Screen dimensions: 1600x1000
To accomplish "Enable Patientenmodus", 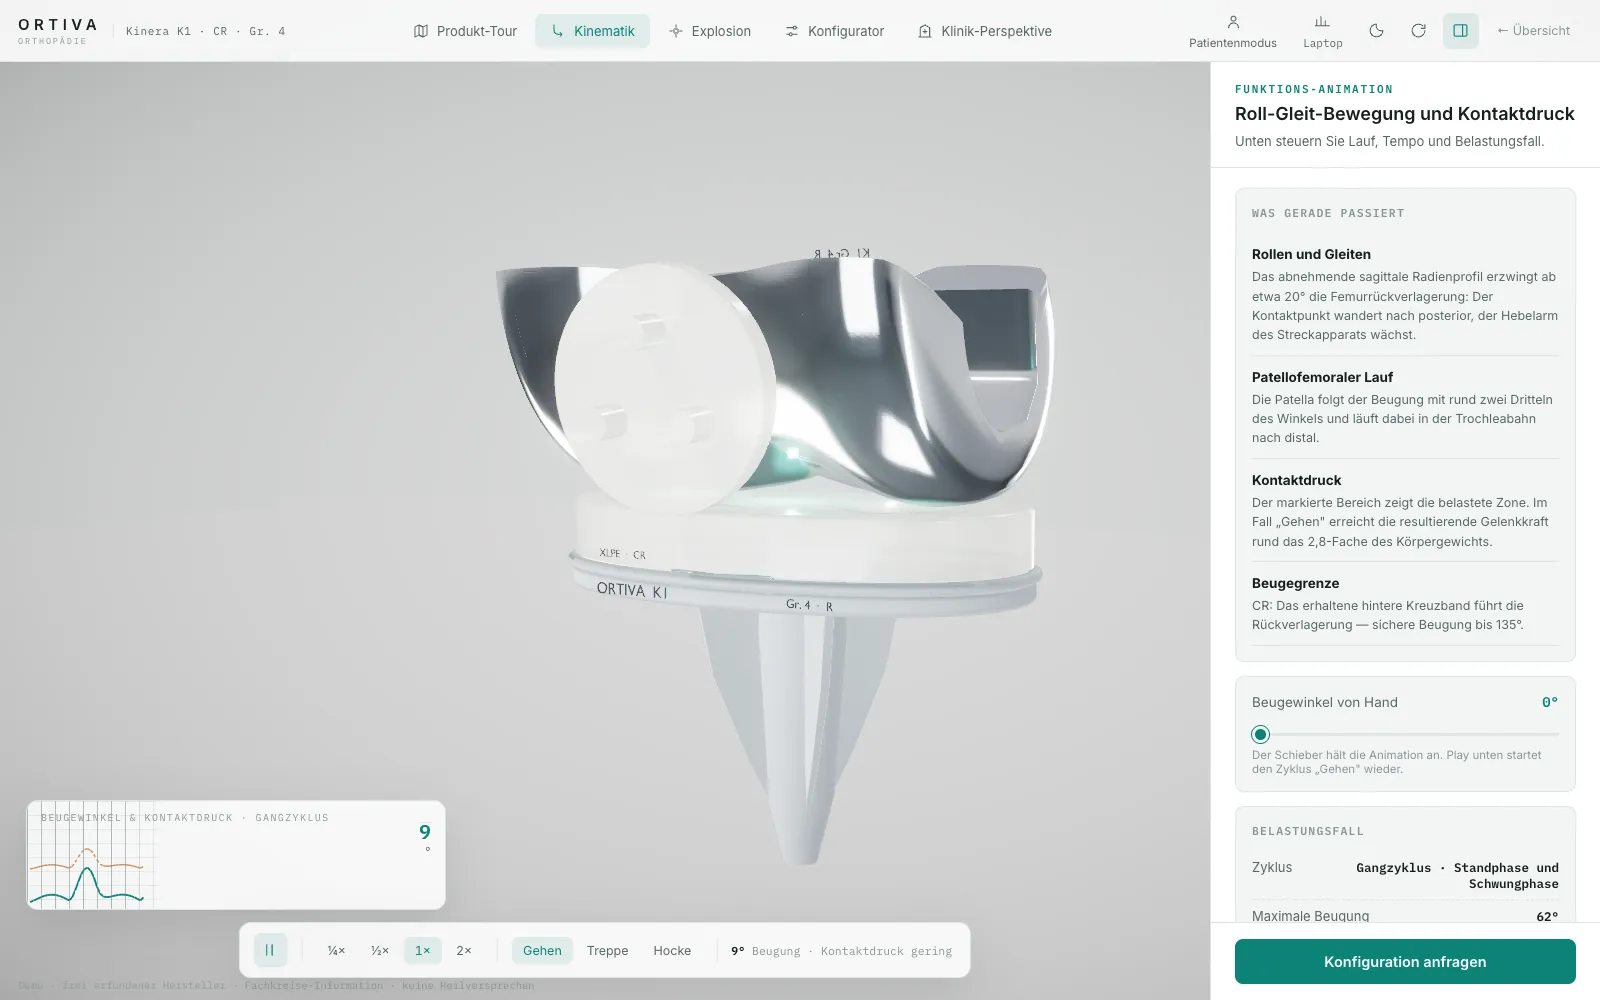I will coord(1233,31).
